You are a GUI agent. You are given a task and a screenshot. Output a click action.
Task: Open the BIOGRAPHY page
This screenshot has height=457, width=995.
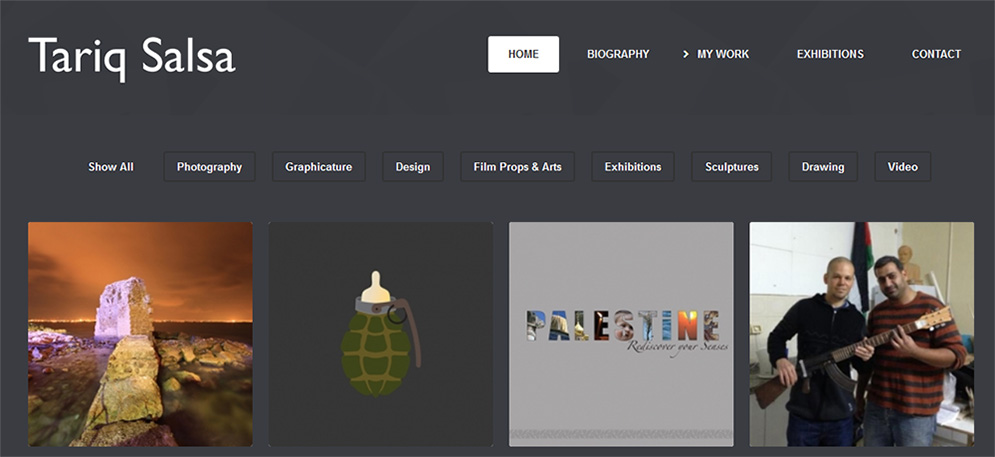(617, 54)
